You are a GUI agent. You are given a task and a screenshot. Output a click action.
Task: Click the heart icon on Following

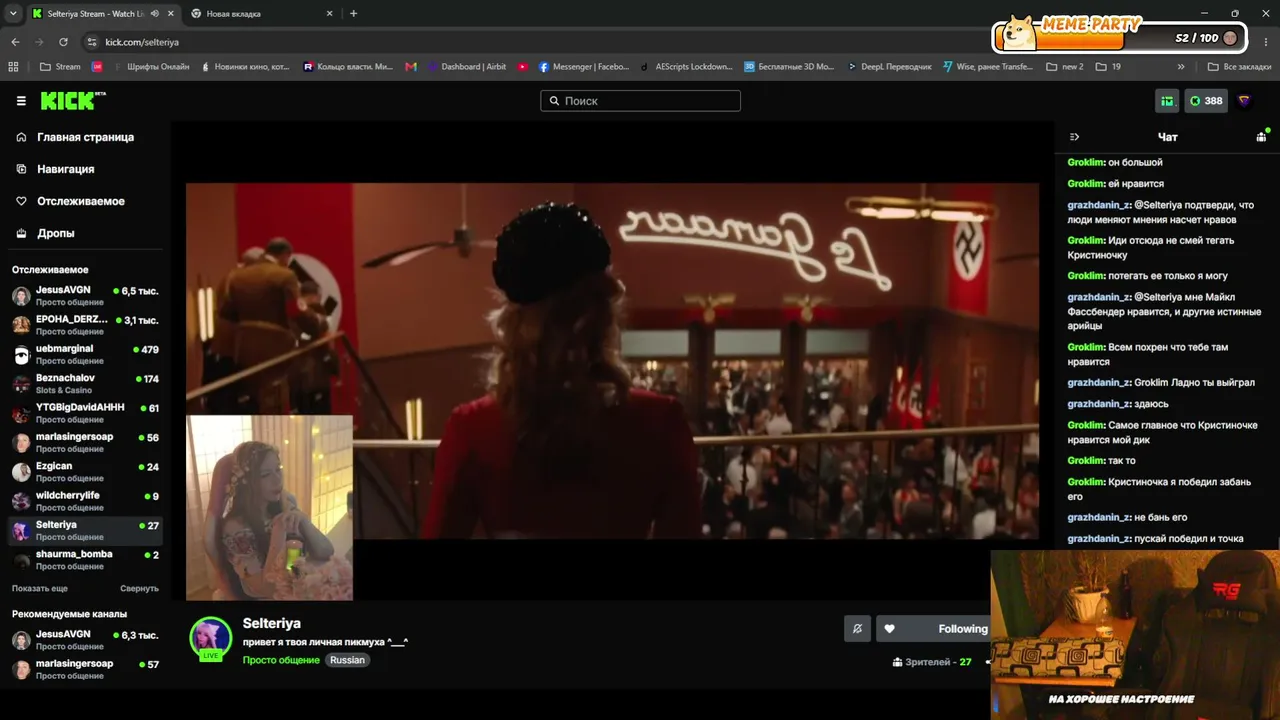point(889,629)
